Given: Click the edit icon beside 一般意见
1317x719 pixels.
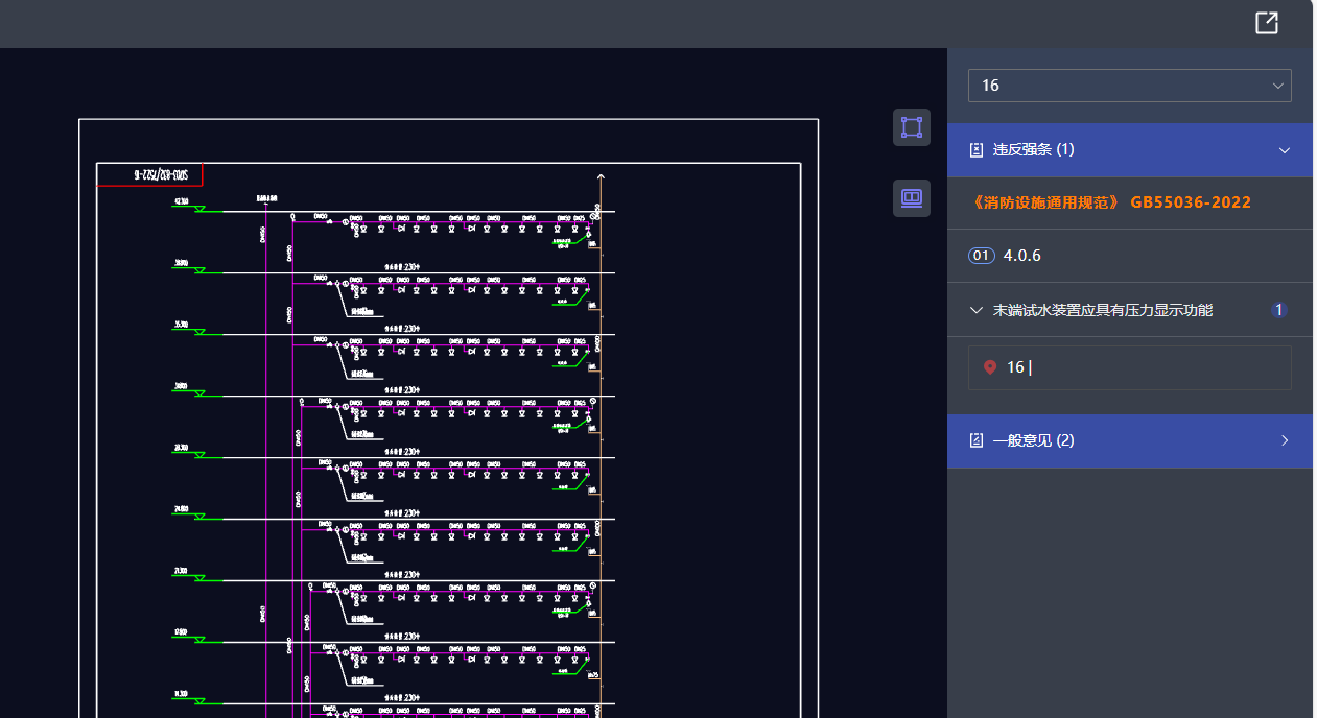Looking at the screenshot, I should 977,441.
